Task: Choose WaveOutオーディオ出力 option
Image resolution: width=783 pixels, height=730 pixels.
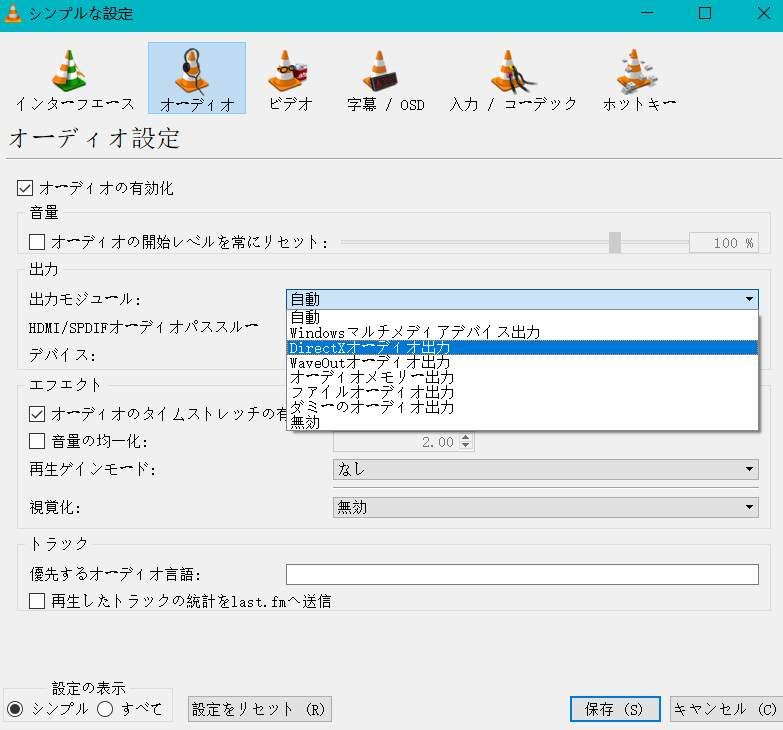Action: click(522, 363)
